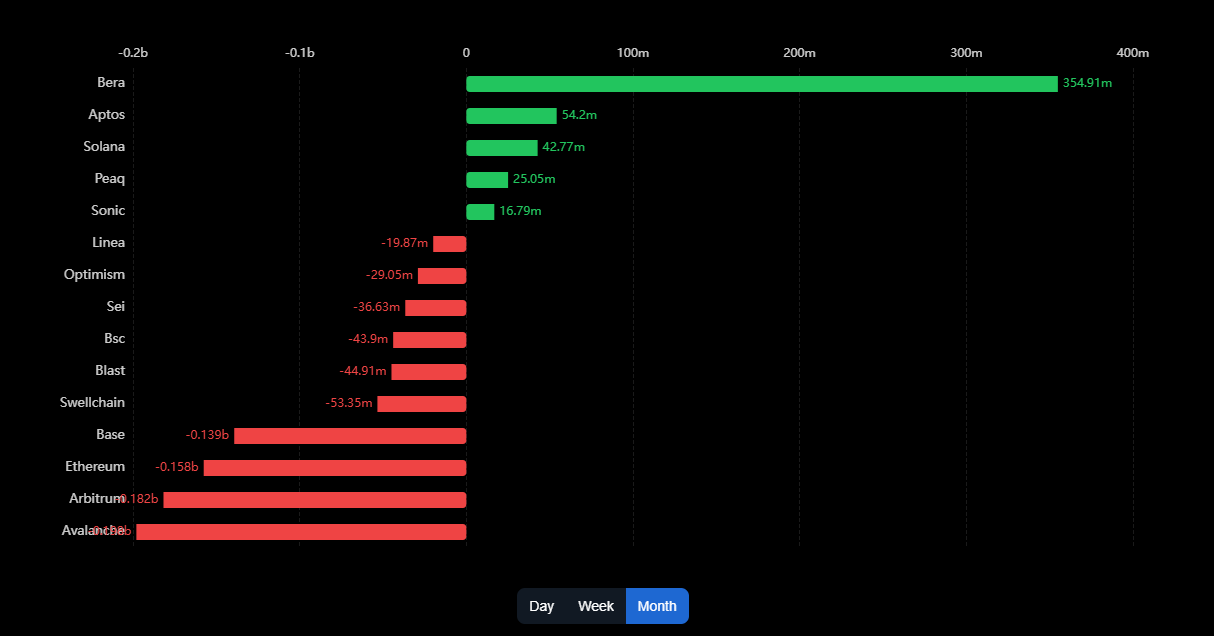Click the Swellchain chain label
This screenshot has width=1214, height=636.
(x=93, y=403)
